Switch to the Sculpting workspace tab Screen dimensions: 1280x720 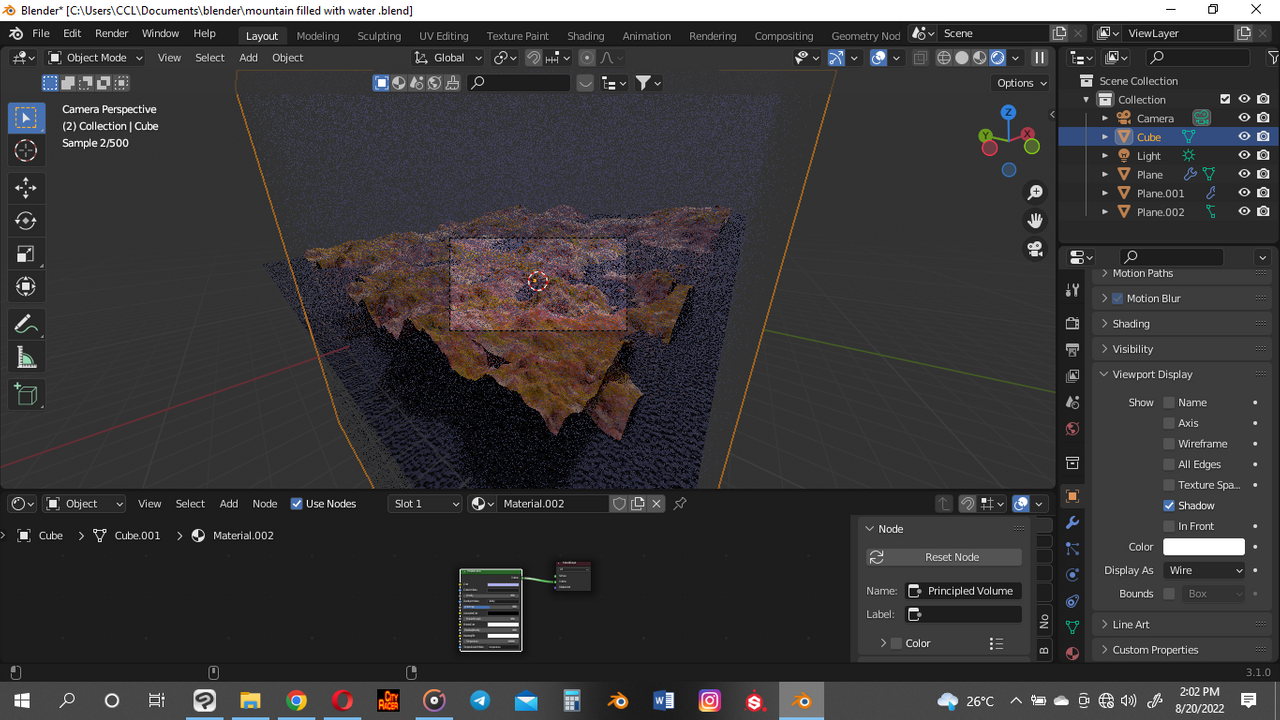[x=379, y=35]
